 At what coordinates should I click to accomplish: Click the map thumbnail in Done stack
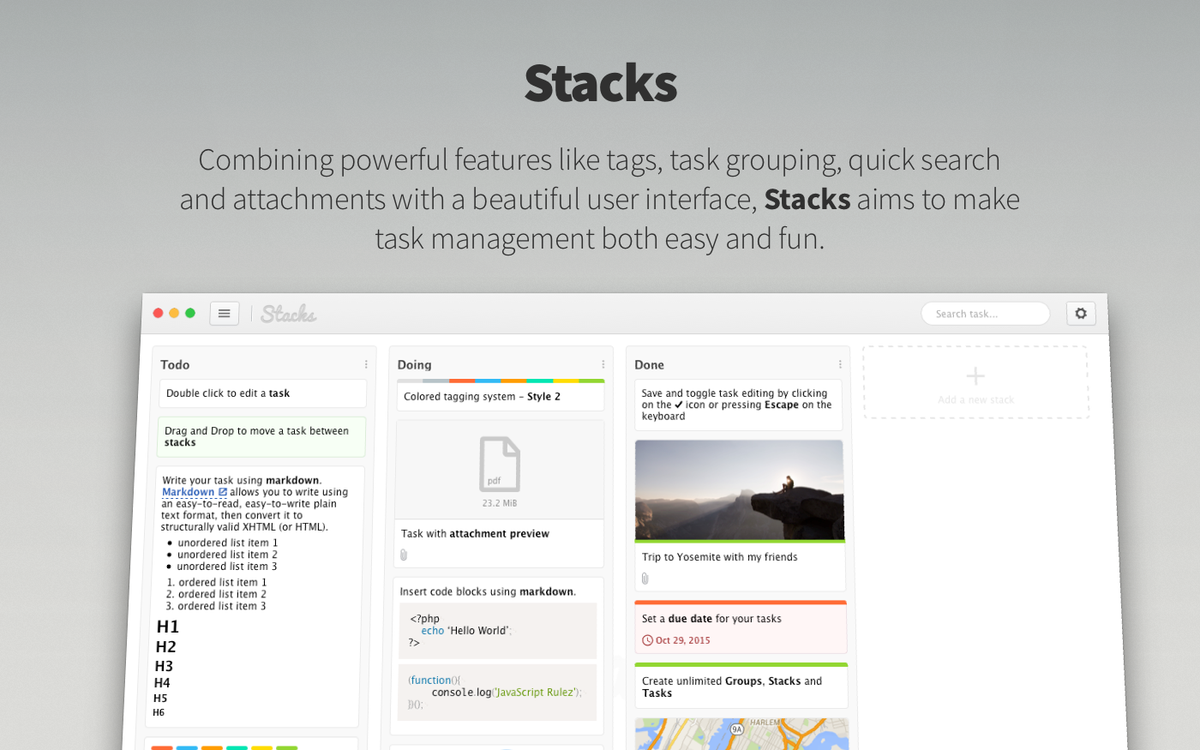point(742,734)
